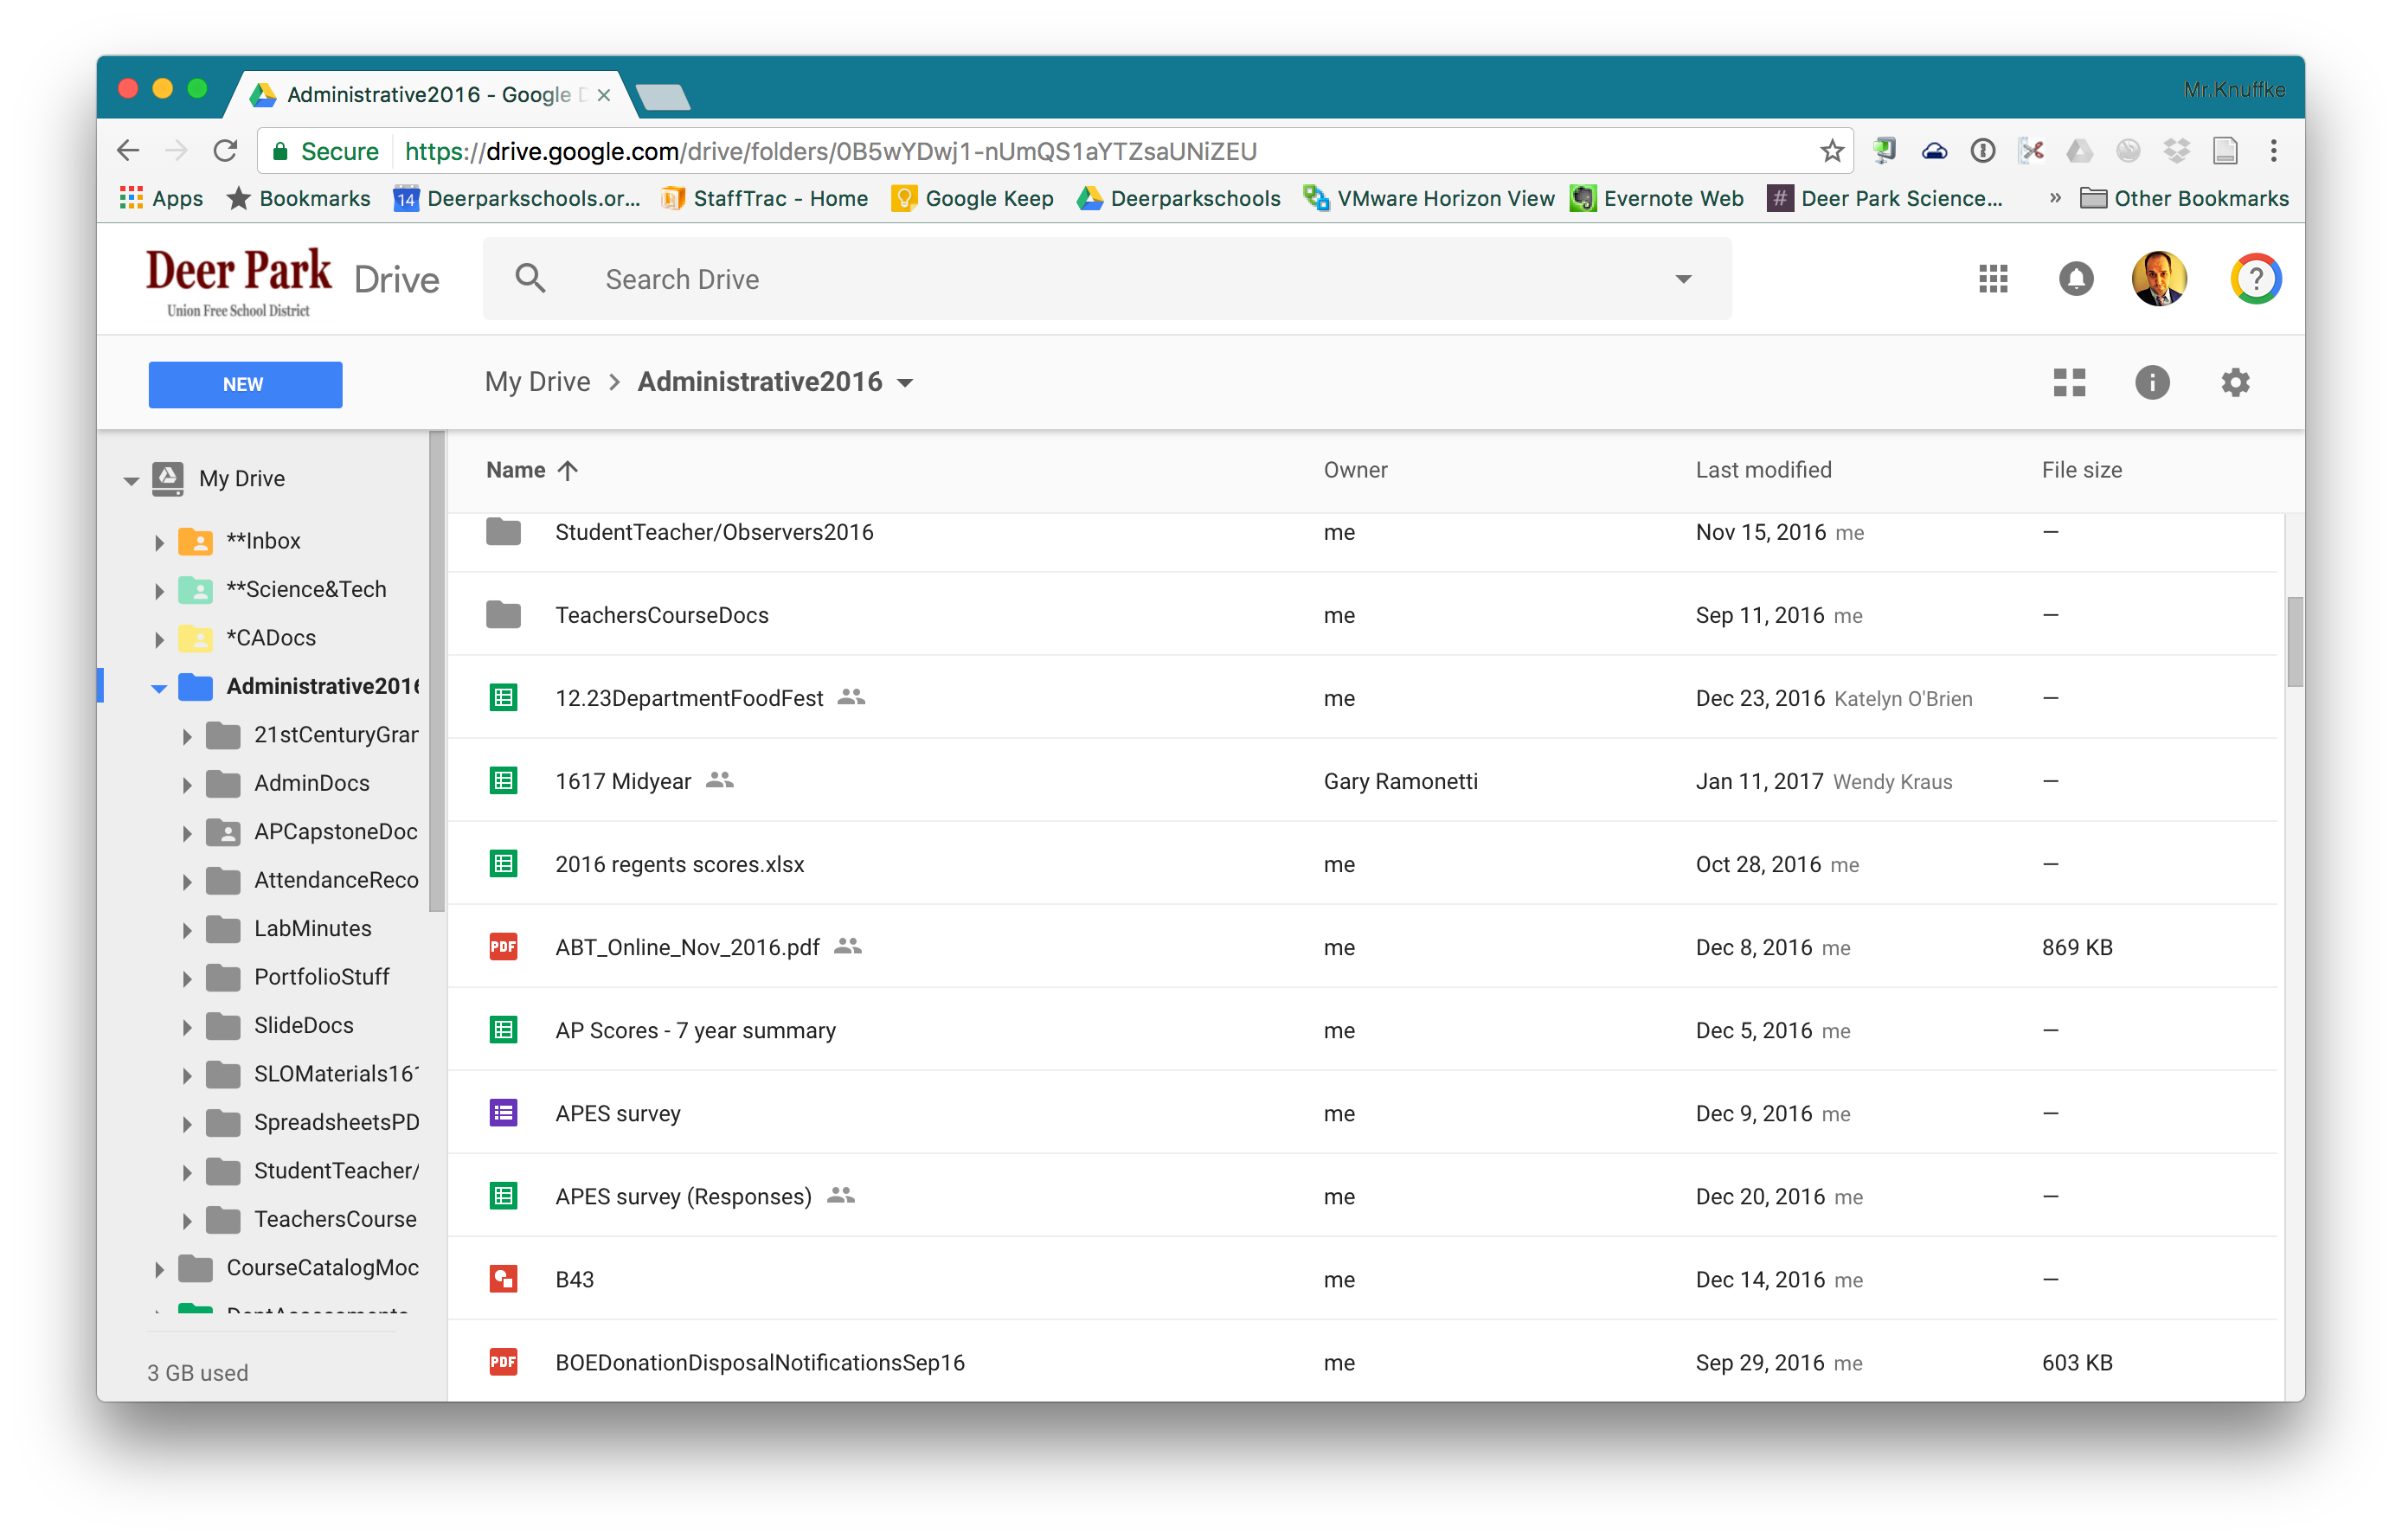Open the Google apps launcher grid
Image resolution: width=2402 pixels, height=1540 pixels.
pos(1993,279)
